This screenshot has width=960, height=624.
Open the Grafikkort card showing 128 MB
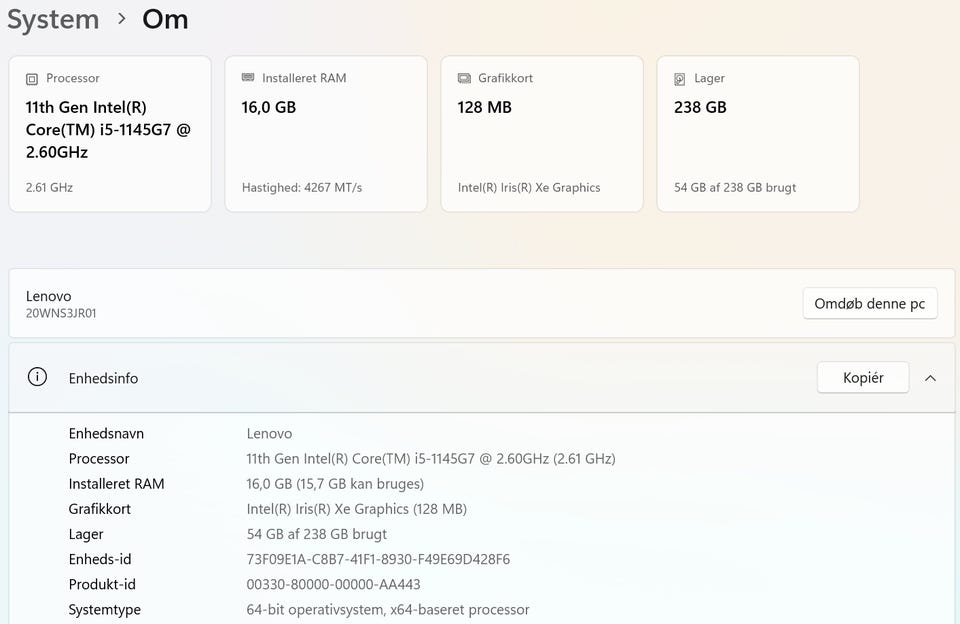coord(542,134)
